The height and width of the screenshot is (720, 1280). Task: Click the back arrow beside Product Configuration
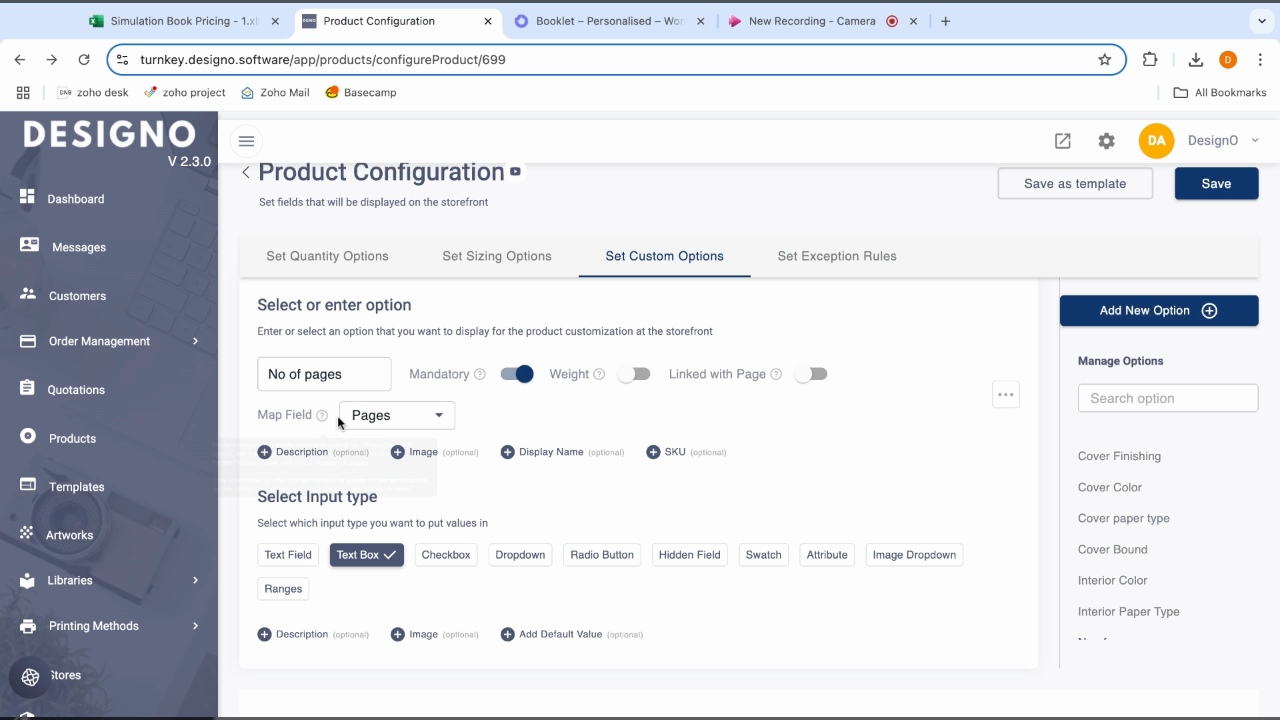tap(246, 173)
